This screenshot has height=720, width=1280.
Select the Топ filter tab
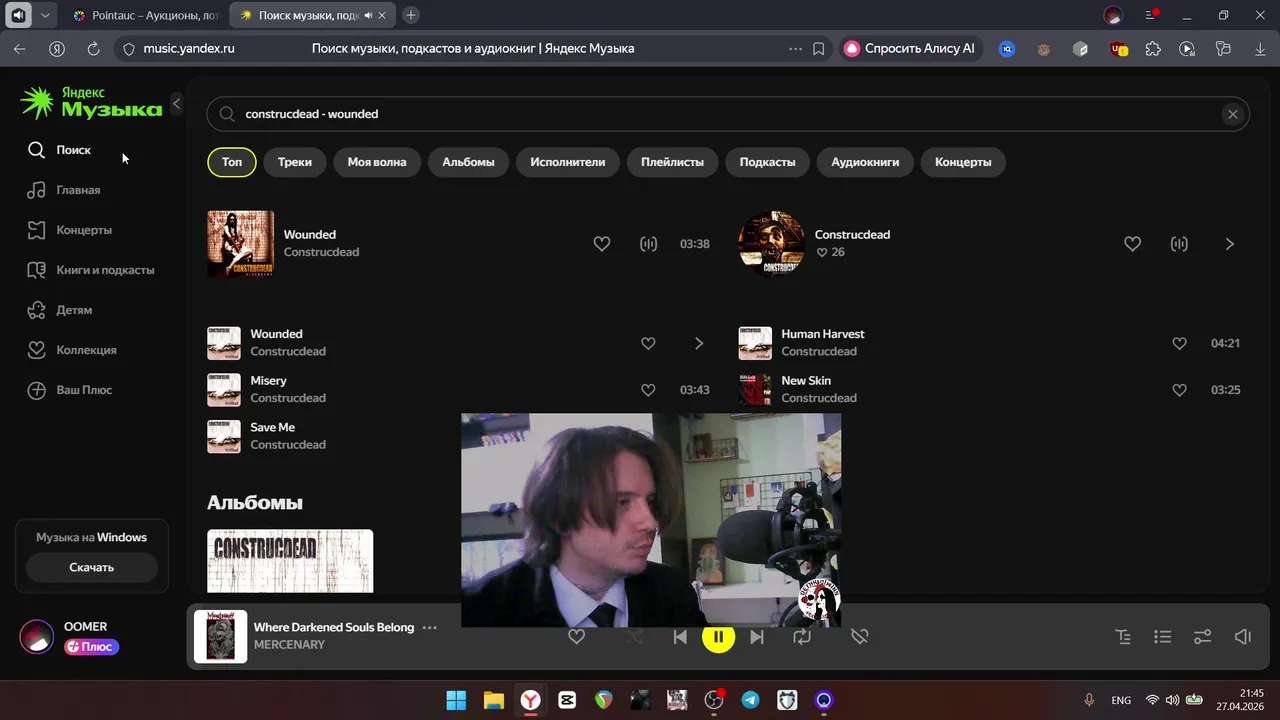232,162
